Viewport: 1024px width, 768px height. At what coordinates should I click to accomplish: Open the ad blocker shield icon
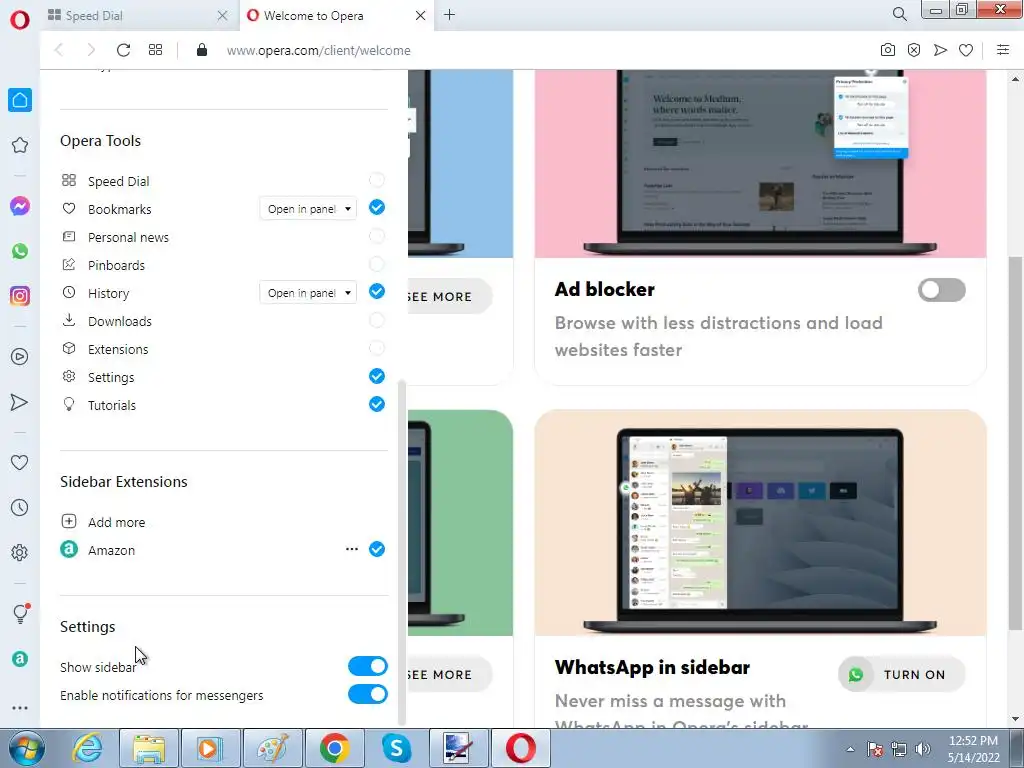pyautogui.click(x=914, y=50)
